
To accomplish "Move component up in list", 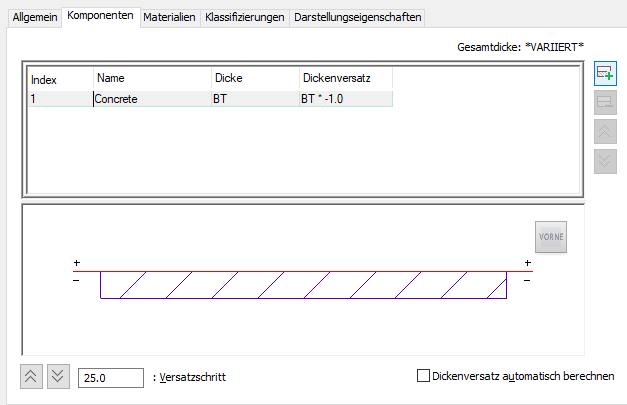I will (x=605, y=132).
